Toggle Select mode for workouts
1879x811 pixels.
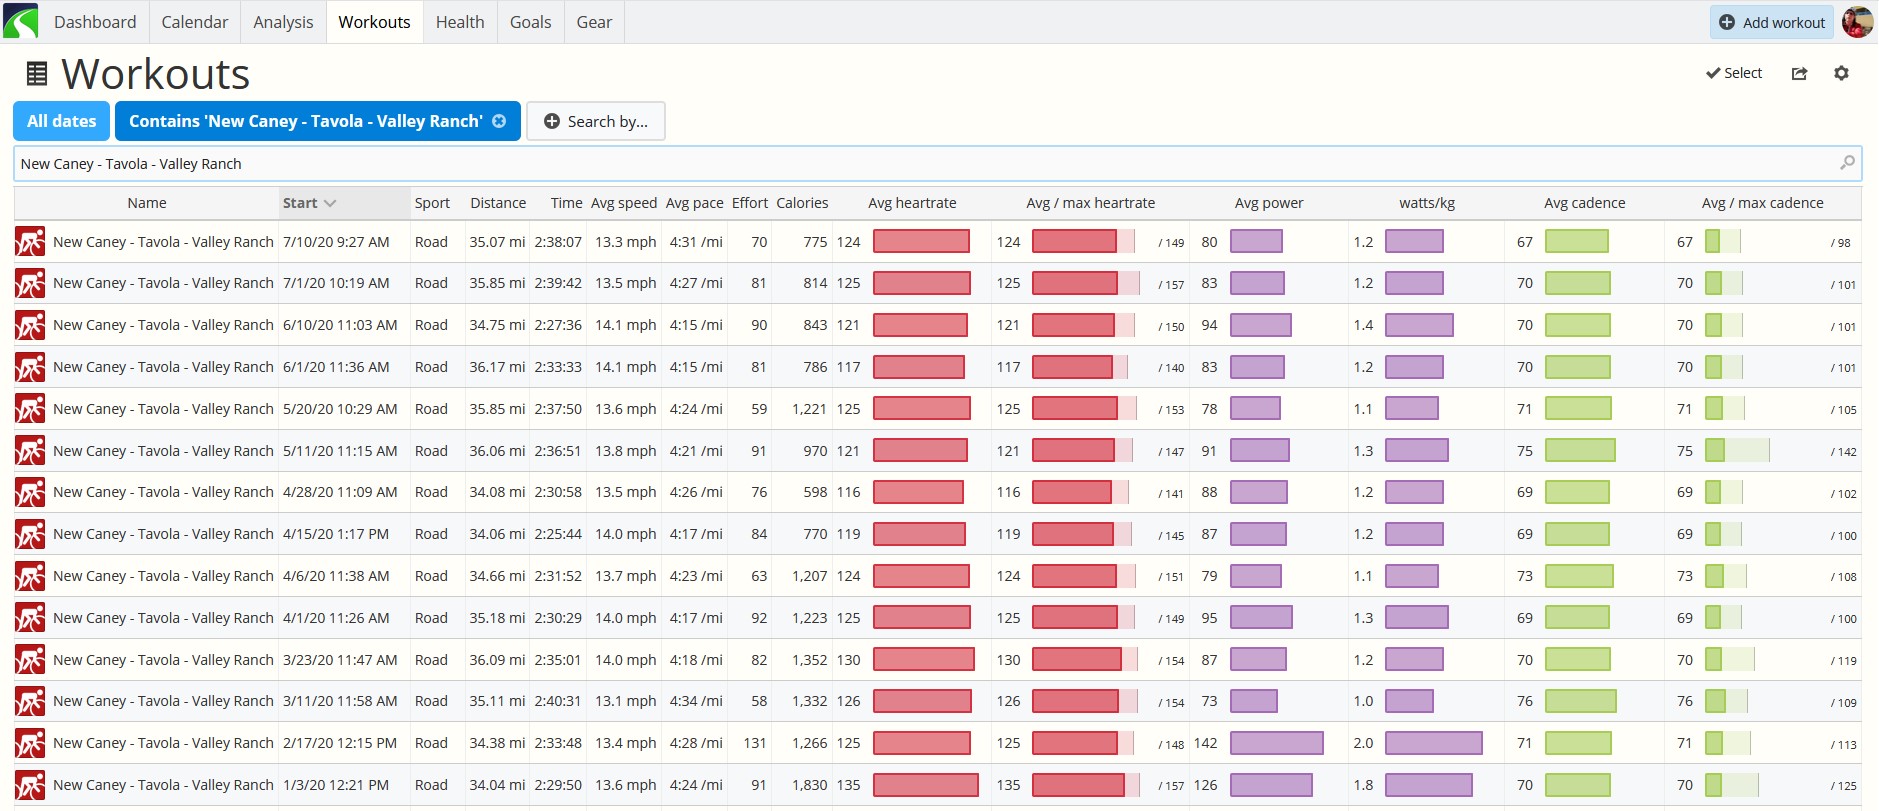click(x=1734, y=73)
